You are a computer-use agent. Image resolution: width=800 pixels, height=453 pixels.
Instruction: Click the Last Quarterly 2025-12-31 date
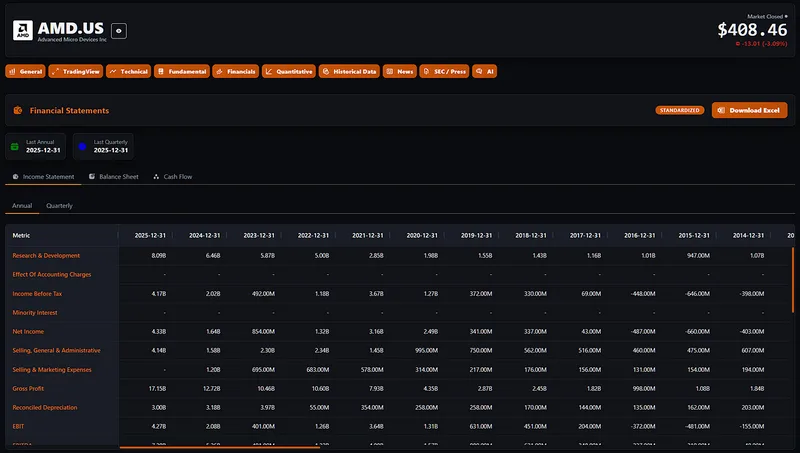[111, 150]
